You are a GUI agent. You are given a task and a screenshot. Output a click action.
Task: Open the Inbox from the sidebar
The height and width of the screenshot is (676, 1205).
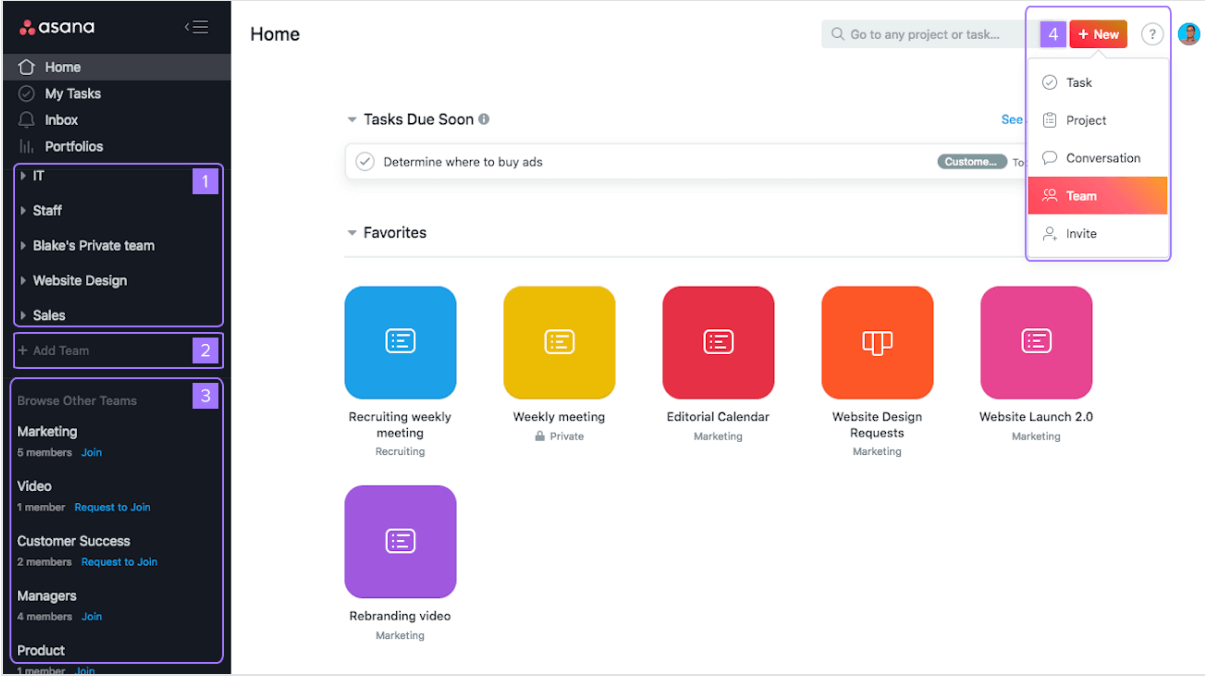click(60, 119)
